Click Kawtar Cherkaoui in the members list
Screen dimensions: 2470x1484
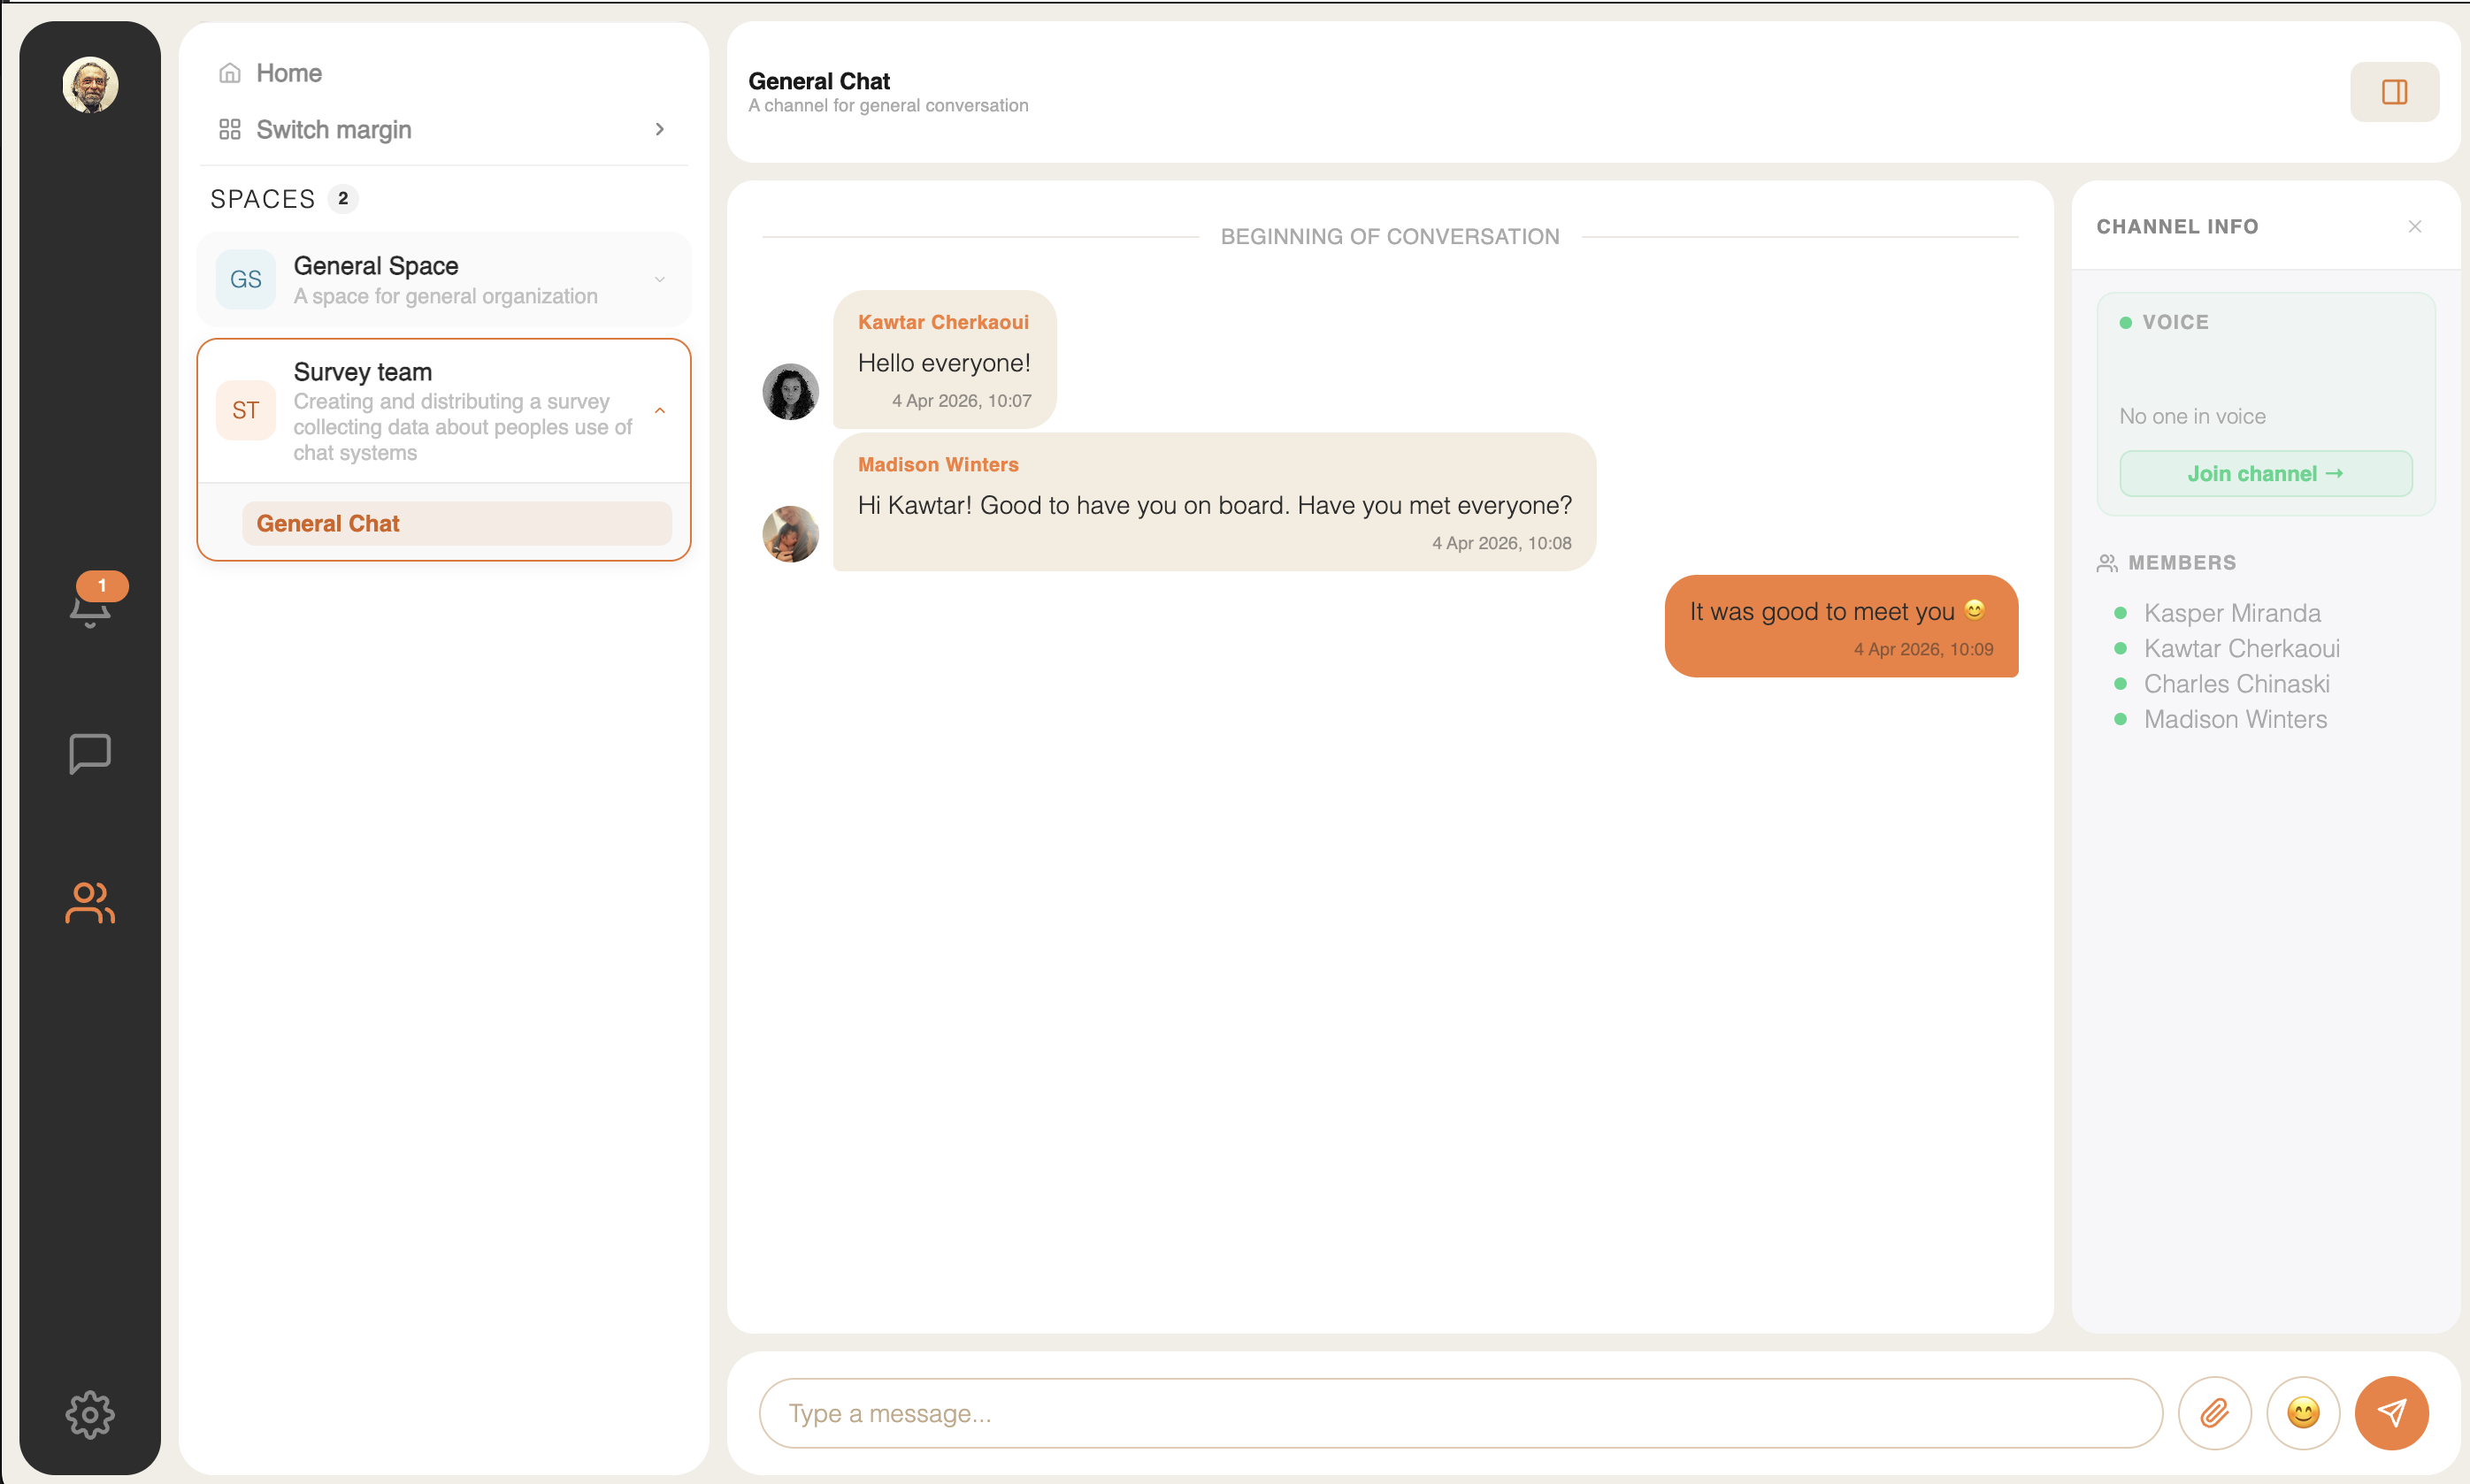click(x=2242, y=648)
